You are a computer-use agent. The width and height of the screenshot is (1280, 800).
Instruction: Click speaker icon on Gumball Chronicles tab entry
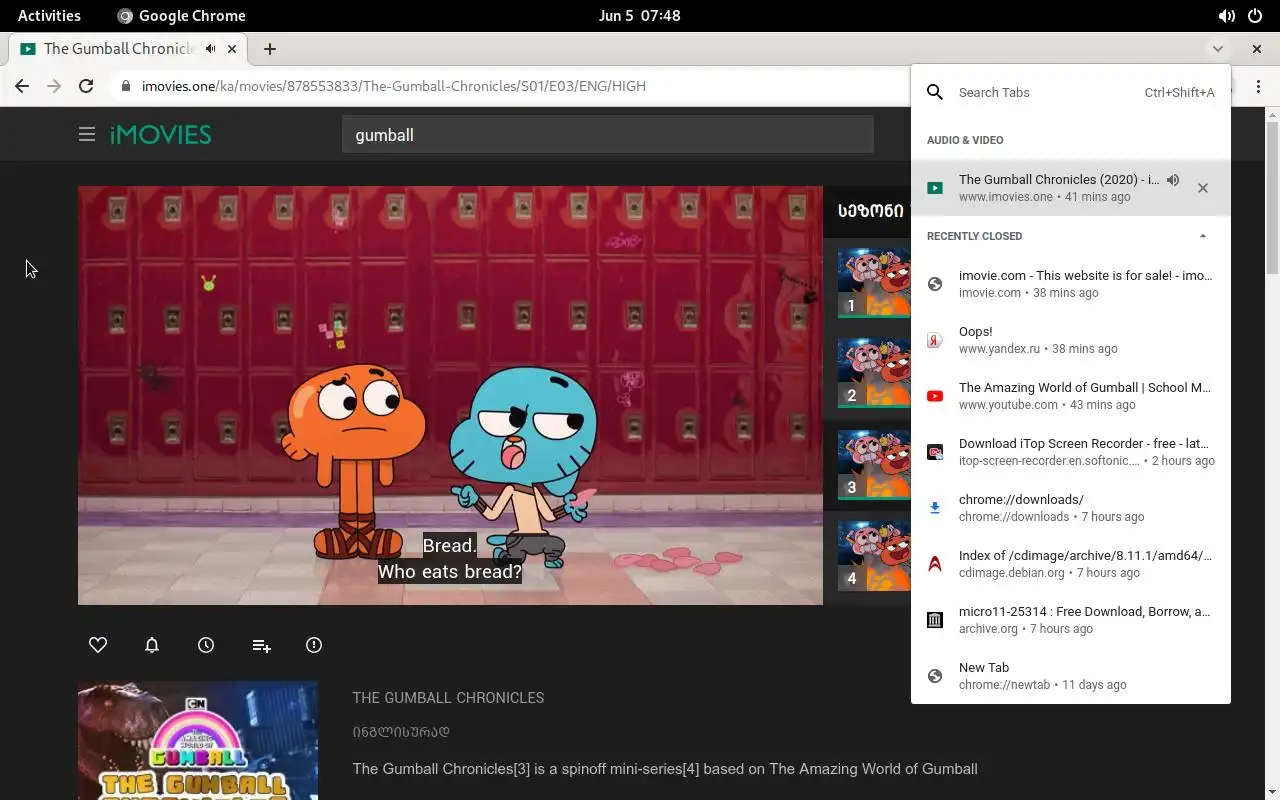tap(1173, 180)
